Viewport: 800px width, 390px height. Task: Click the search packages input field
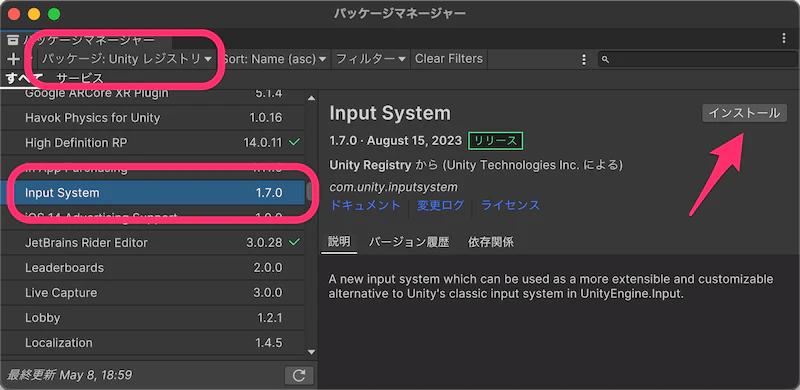click(x=698, y=59)
